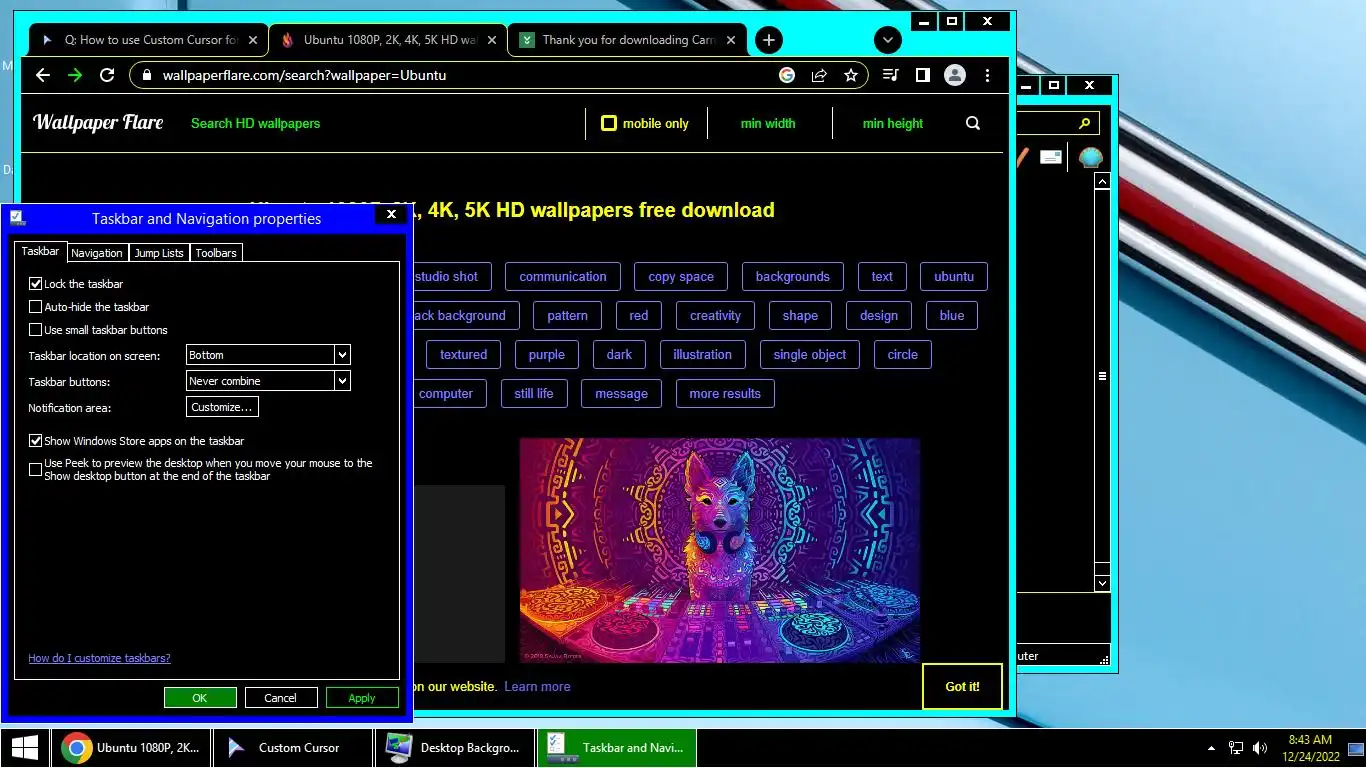Open the DJ wolf wallpaper thumbnail
The height and width of the screenshot is (768, 1366).
tap(719, 550)
